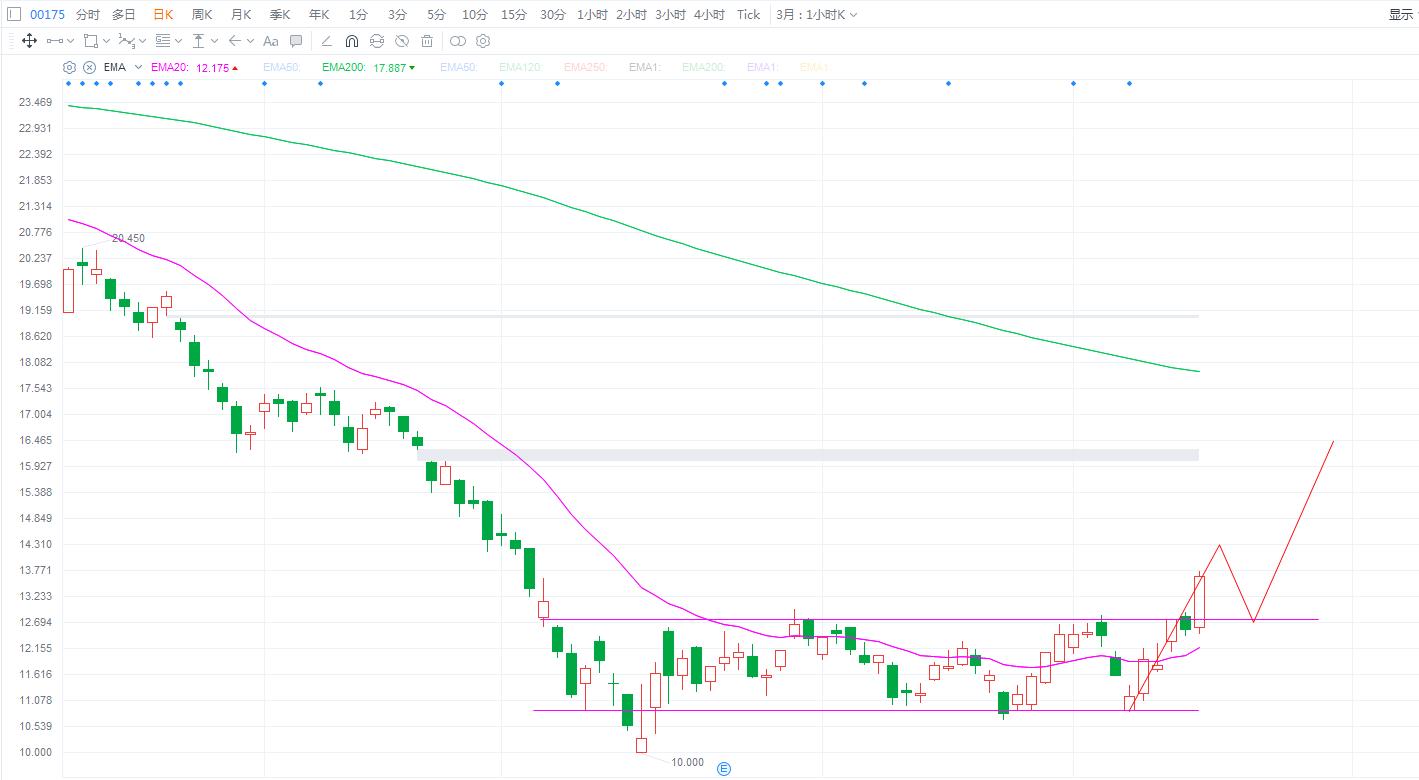This screenshot has height=780, width=1419.
Task: Click the 00175 stock code link
Action: pos(47,14)
